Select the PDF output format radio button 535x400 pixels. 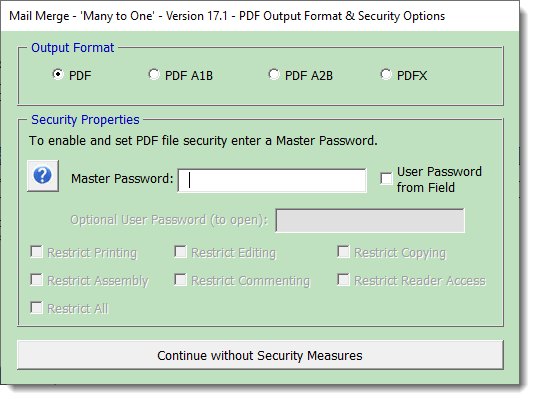point(58,74)
